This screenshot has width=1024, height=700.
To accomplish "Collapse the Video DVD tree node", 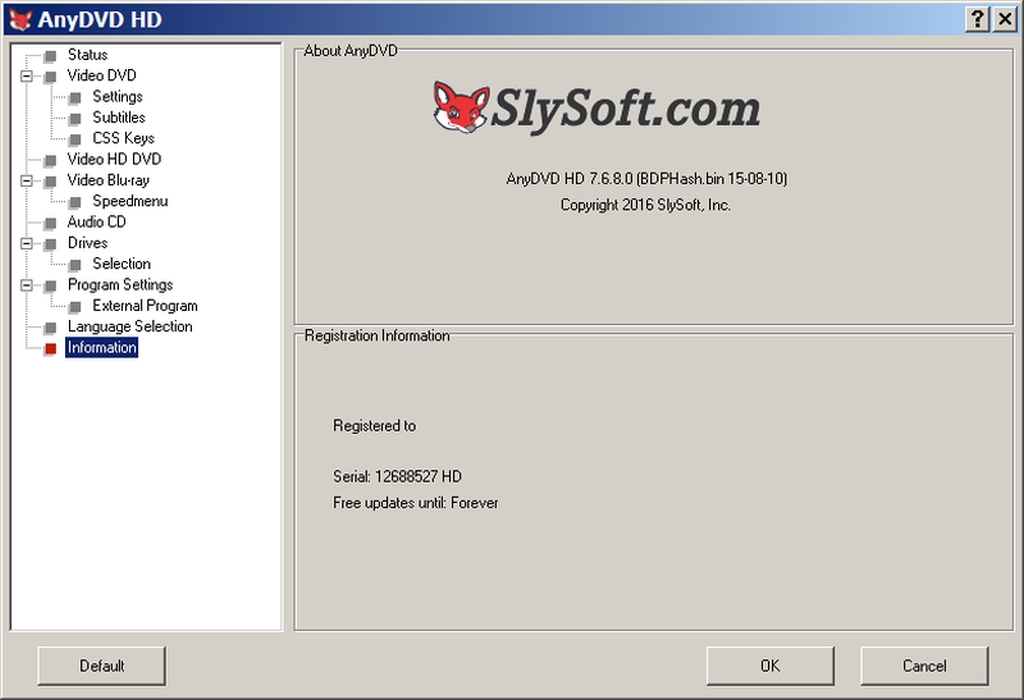I will coord(26,76).
